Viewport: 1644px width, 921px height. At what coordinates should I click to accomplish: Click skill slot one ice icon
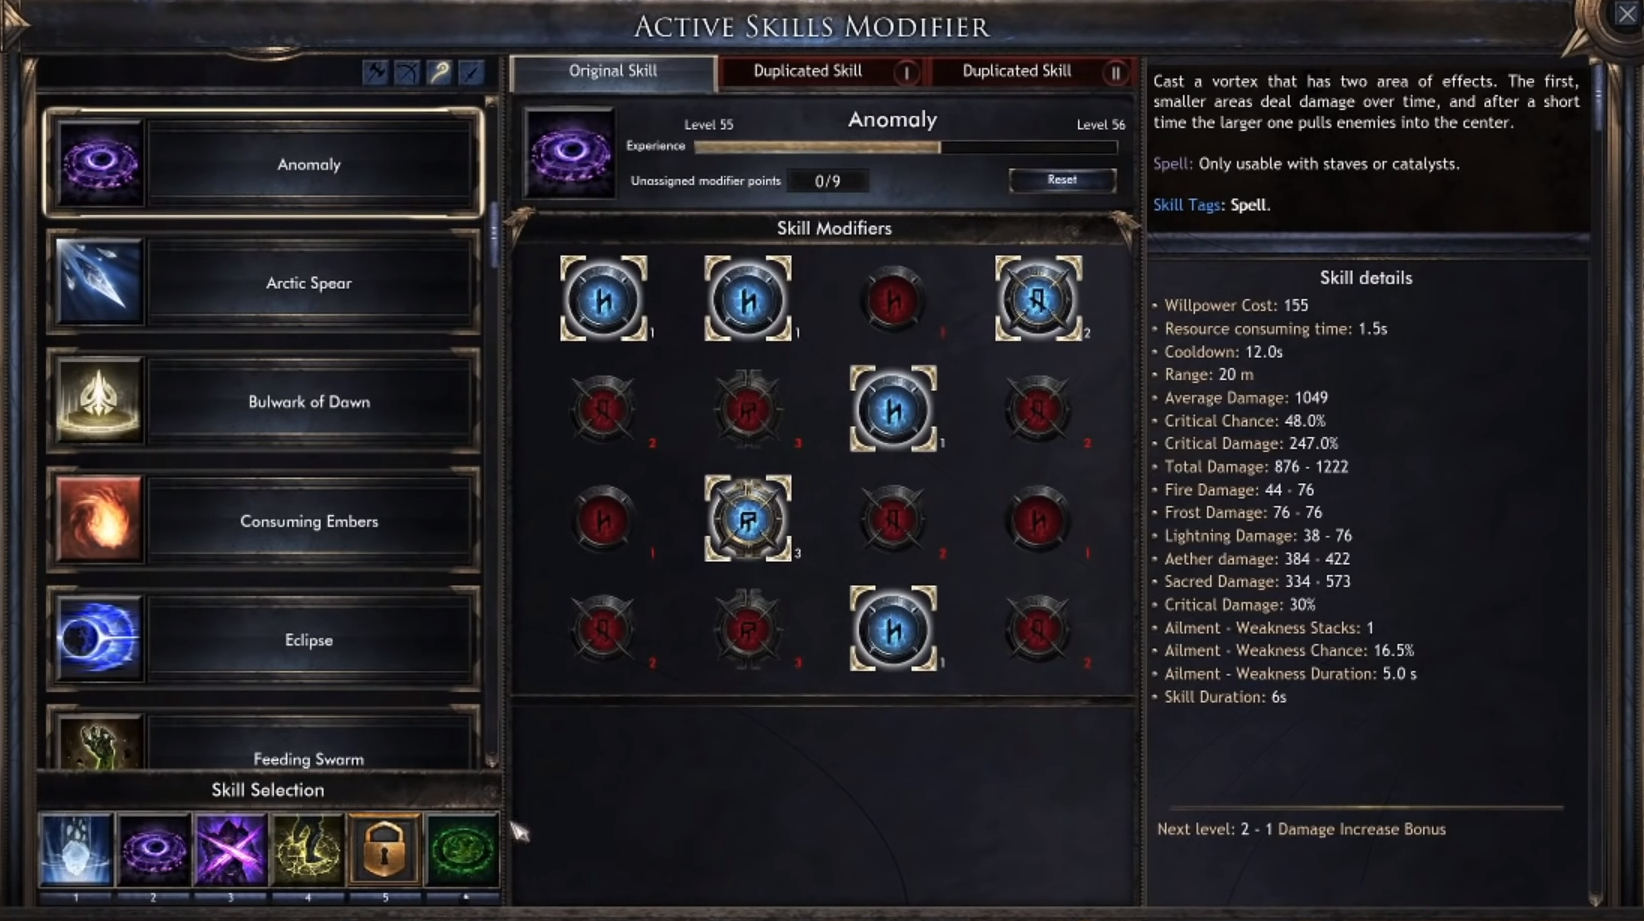point(76,850)
